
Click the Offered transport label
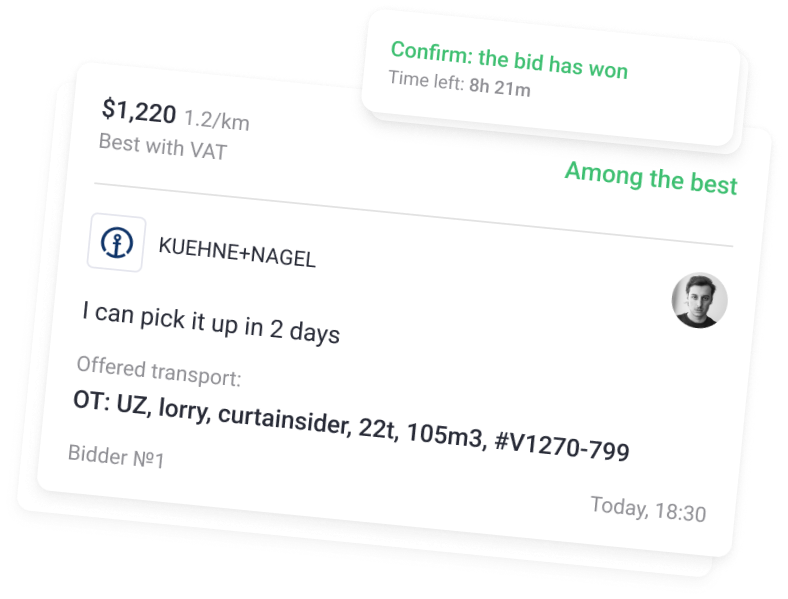point(158,370)
